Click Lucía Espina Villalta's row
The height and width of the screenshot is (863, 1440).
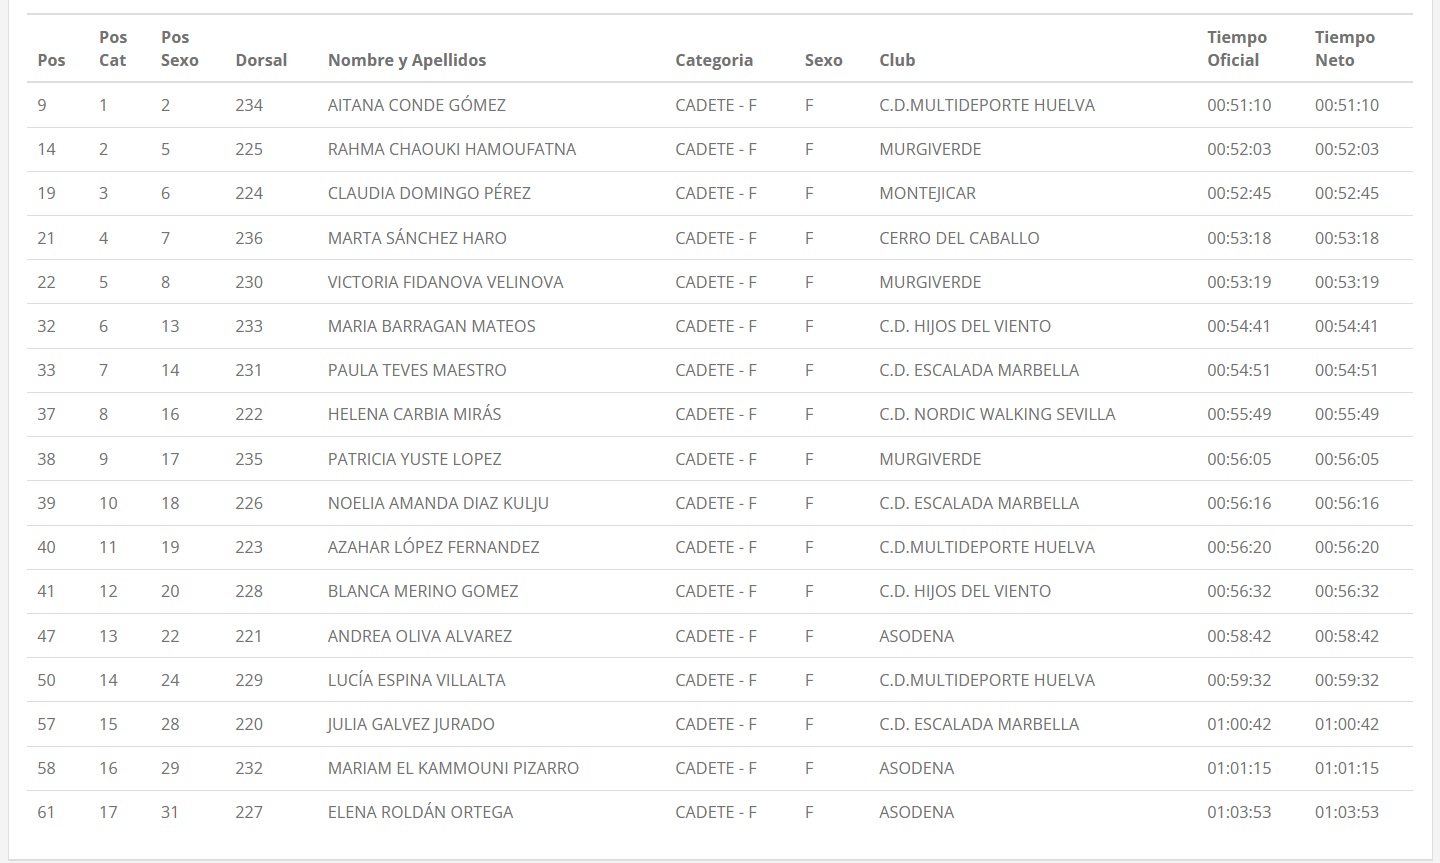click(x=417, y=680)
